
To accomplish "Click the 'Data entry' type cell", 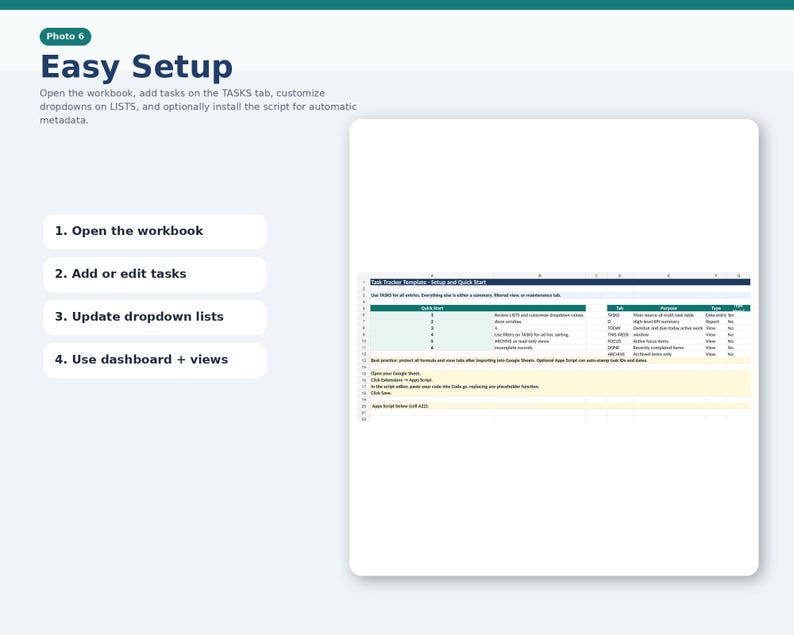I will (x=716, y=315).
